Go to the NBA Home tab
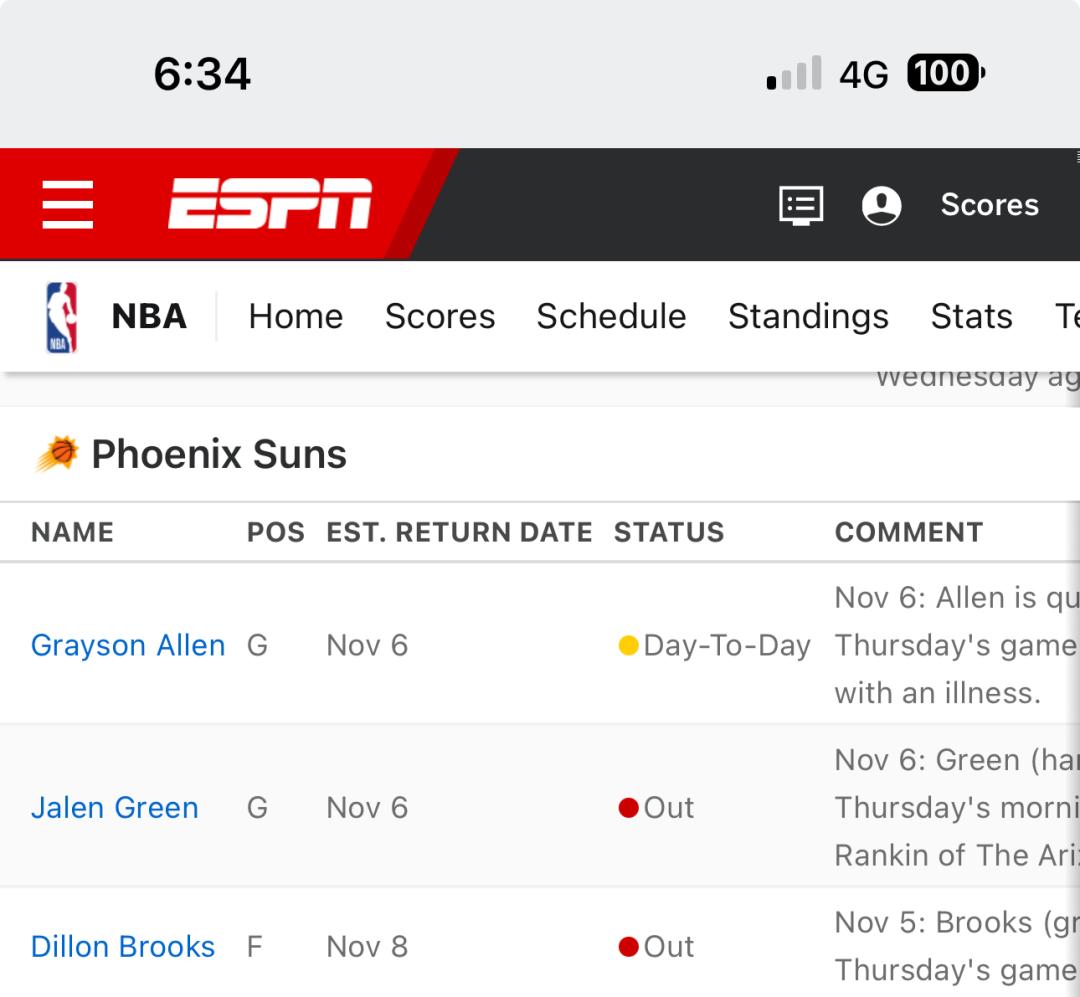 [x=296, y=317]
